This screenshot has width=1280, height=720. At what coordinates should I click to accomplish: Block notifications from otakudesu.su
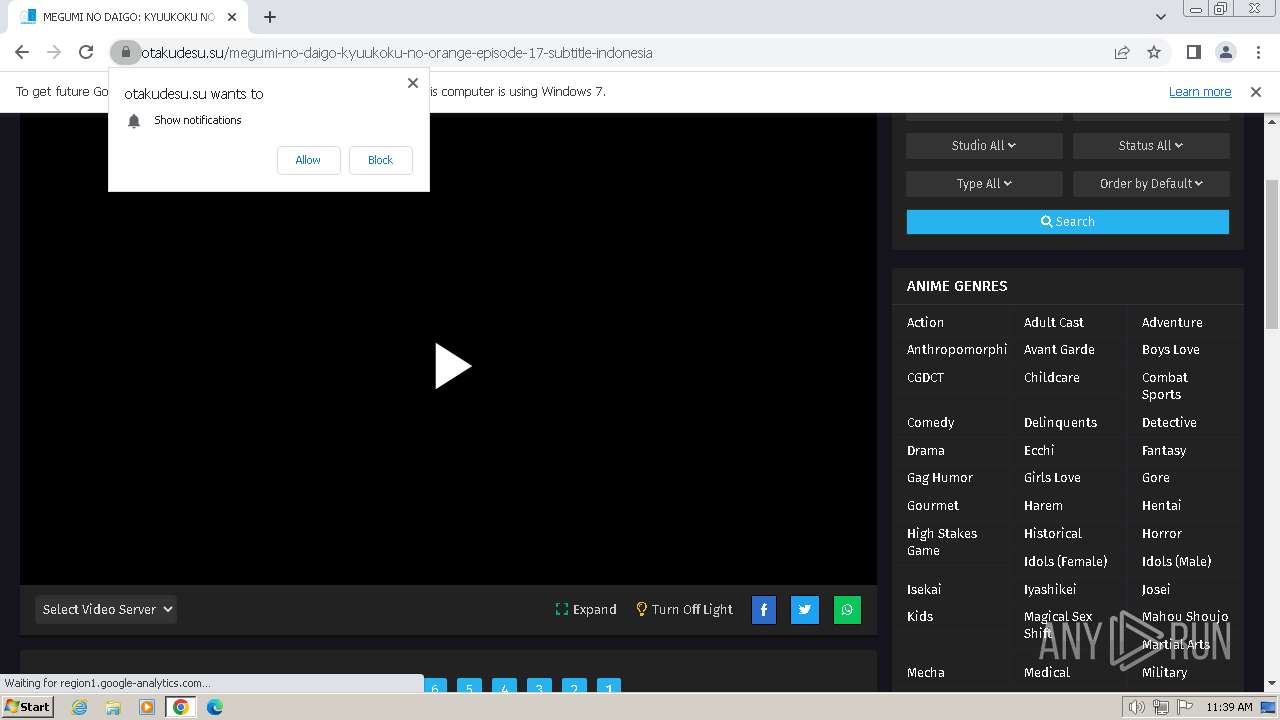(x=380, y=160)
